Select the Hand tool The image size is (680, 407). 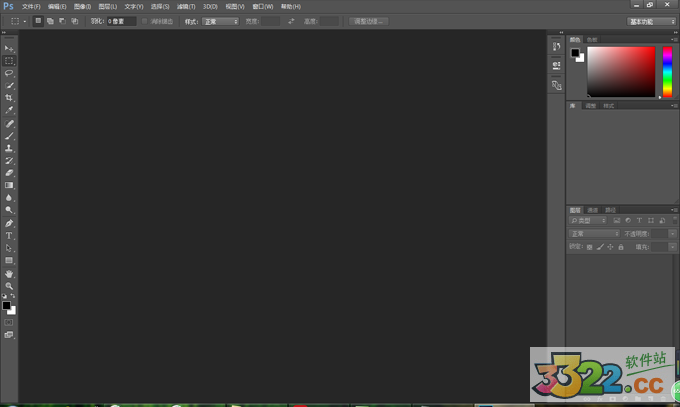(9, 274)
